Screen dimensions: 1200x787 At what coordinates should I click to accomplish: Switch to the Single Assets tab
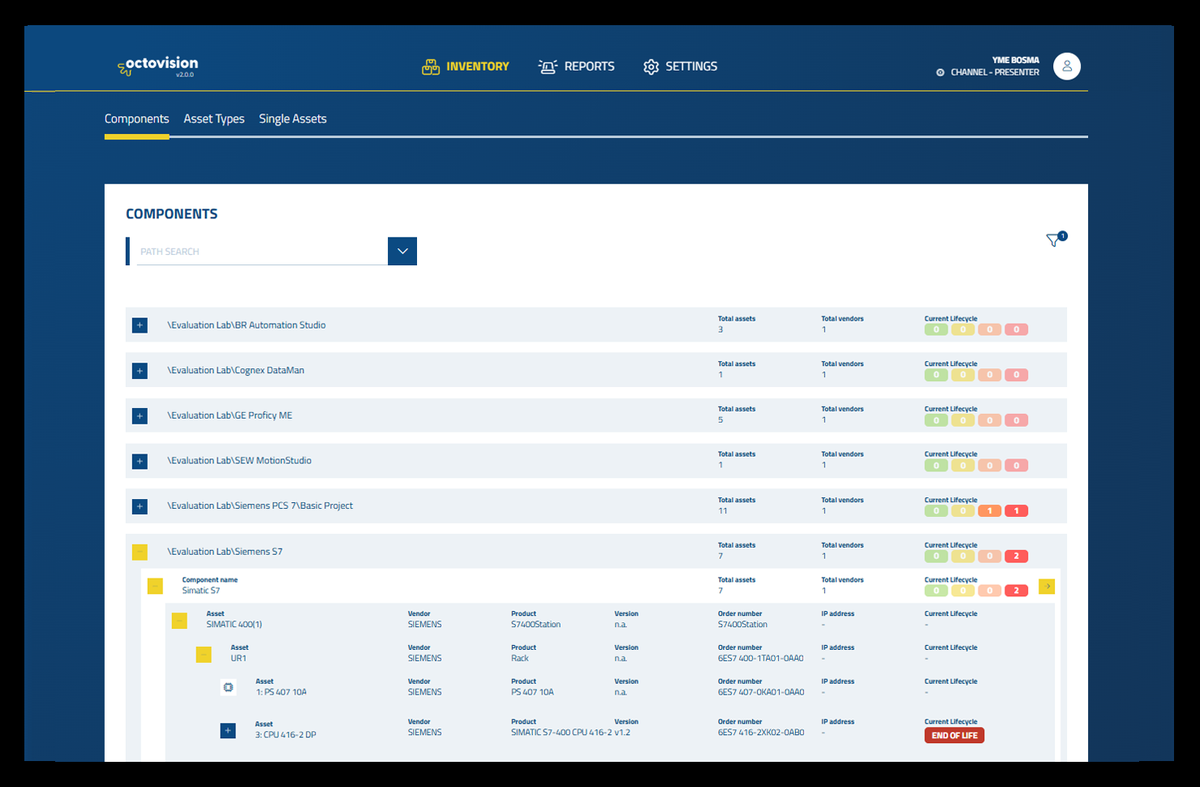coord(293,118)
